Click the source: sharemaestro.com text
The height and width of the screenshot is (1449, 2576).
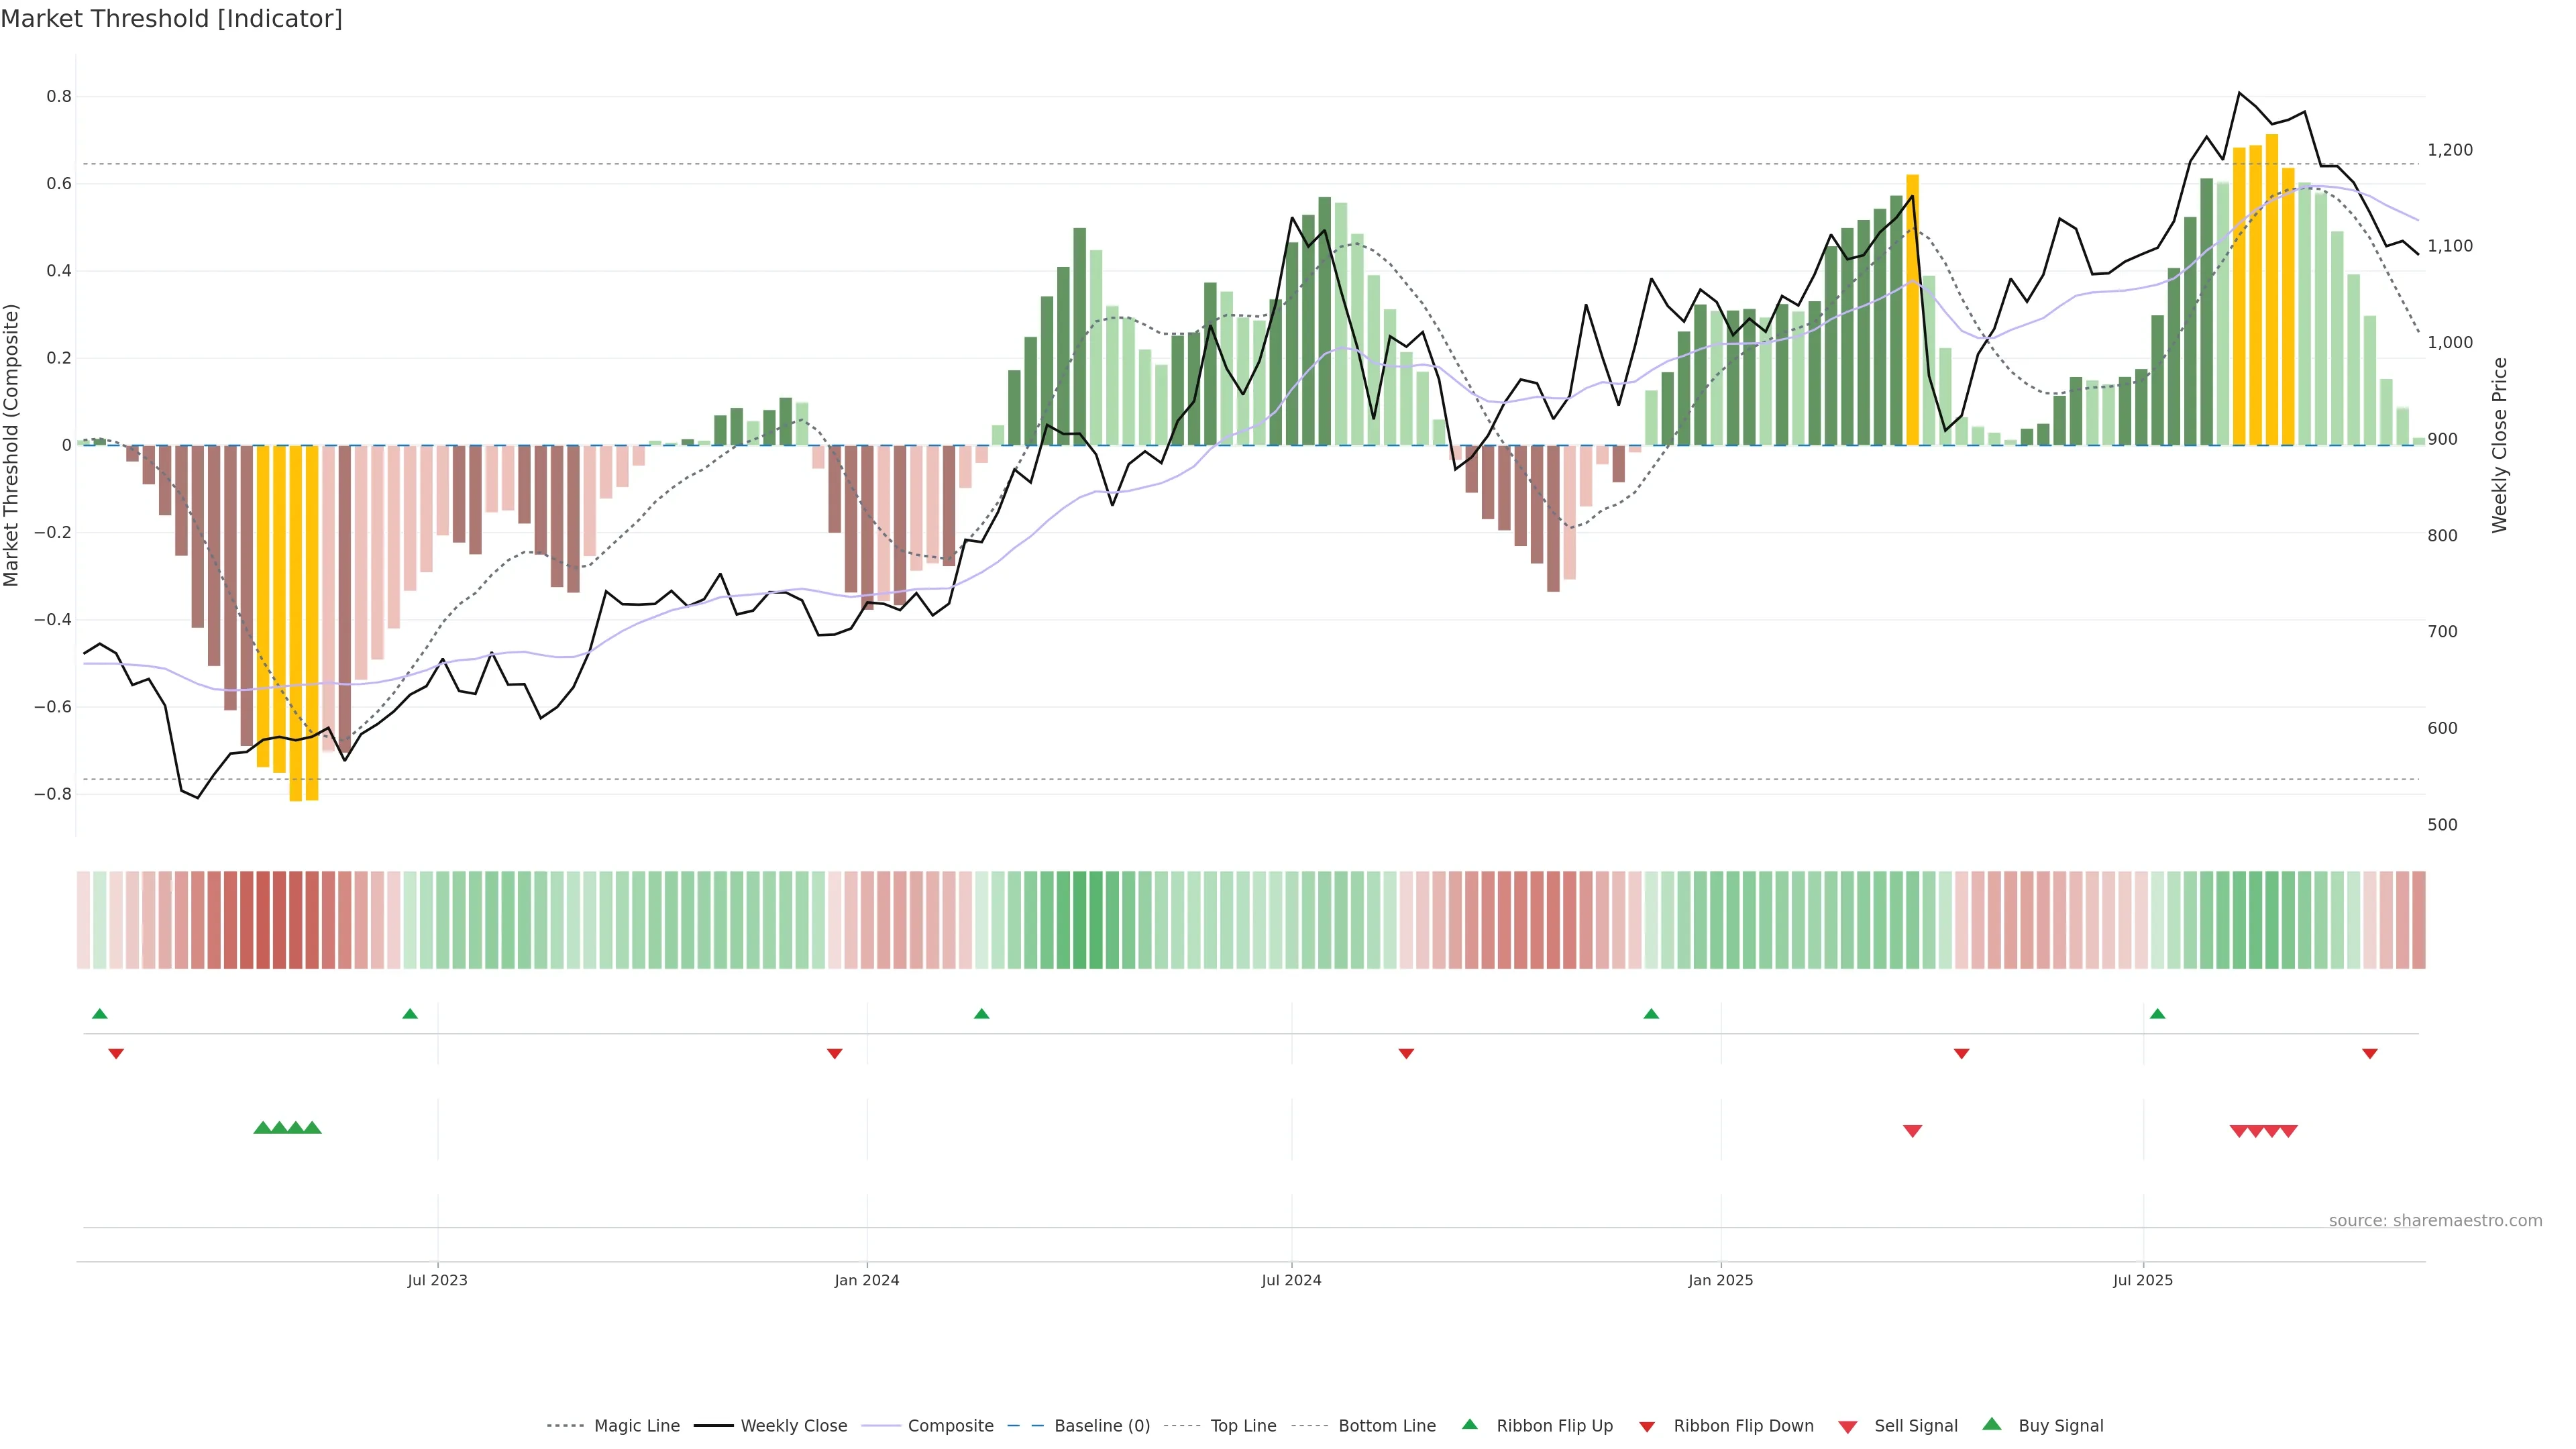[2435, 1220]
